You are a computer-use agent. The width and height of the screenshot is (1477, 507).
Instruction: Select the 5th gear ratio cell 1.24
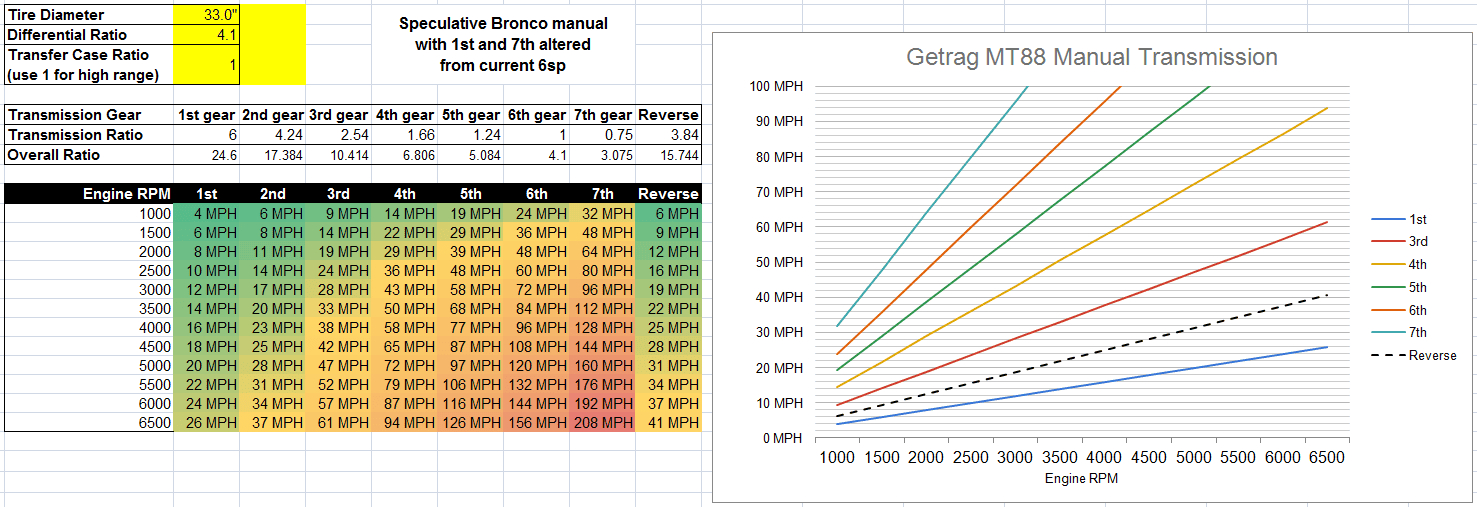coord(470,135)
